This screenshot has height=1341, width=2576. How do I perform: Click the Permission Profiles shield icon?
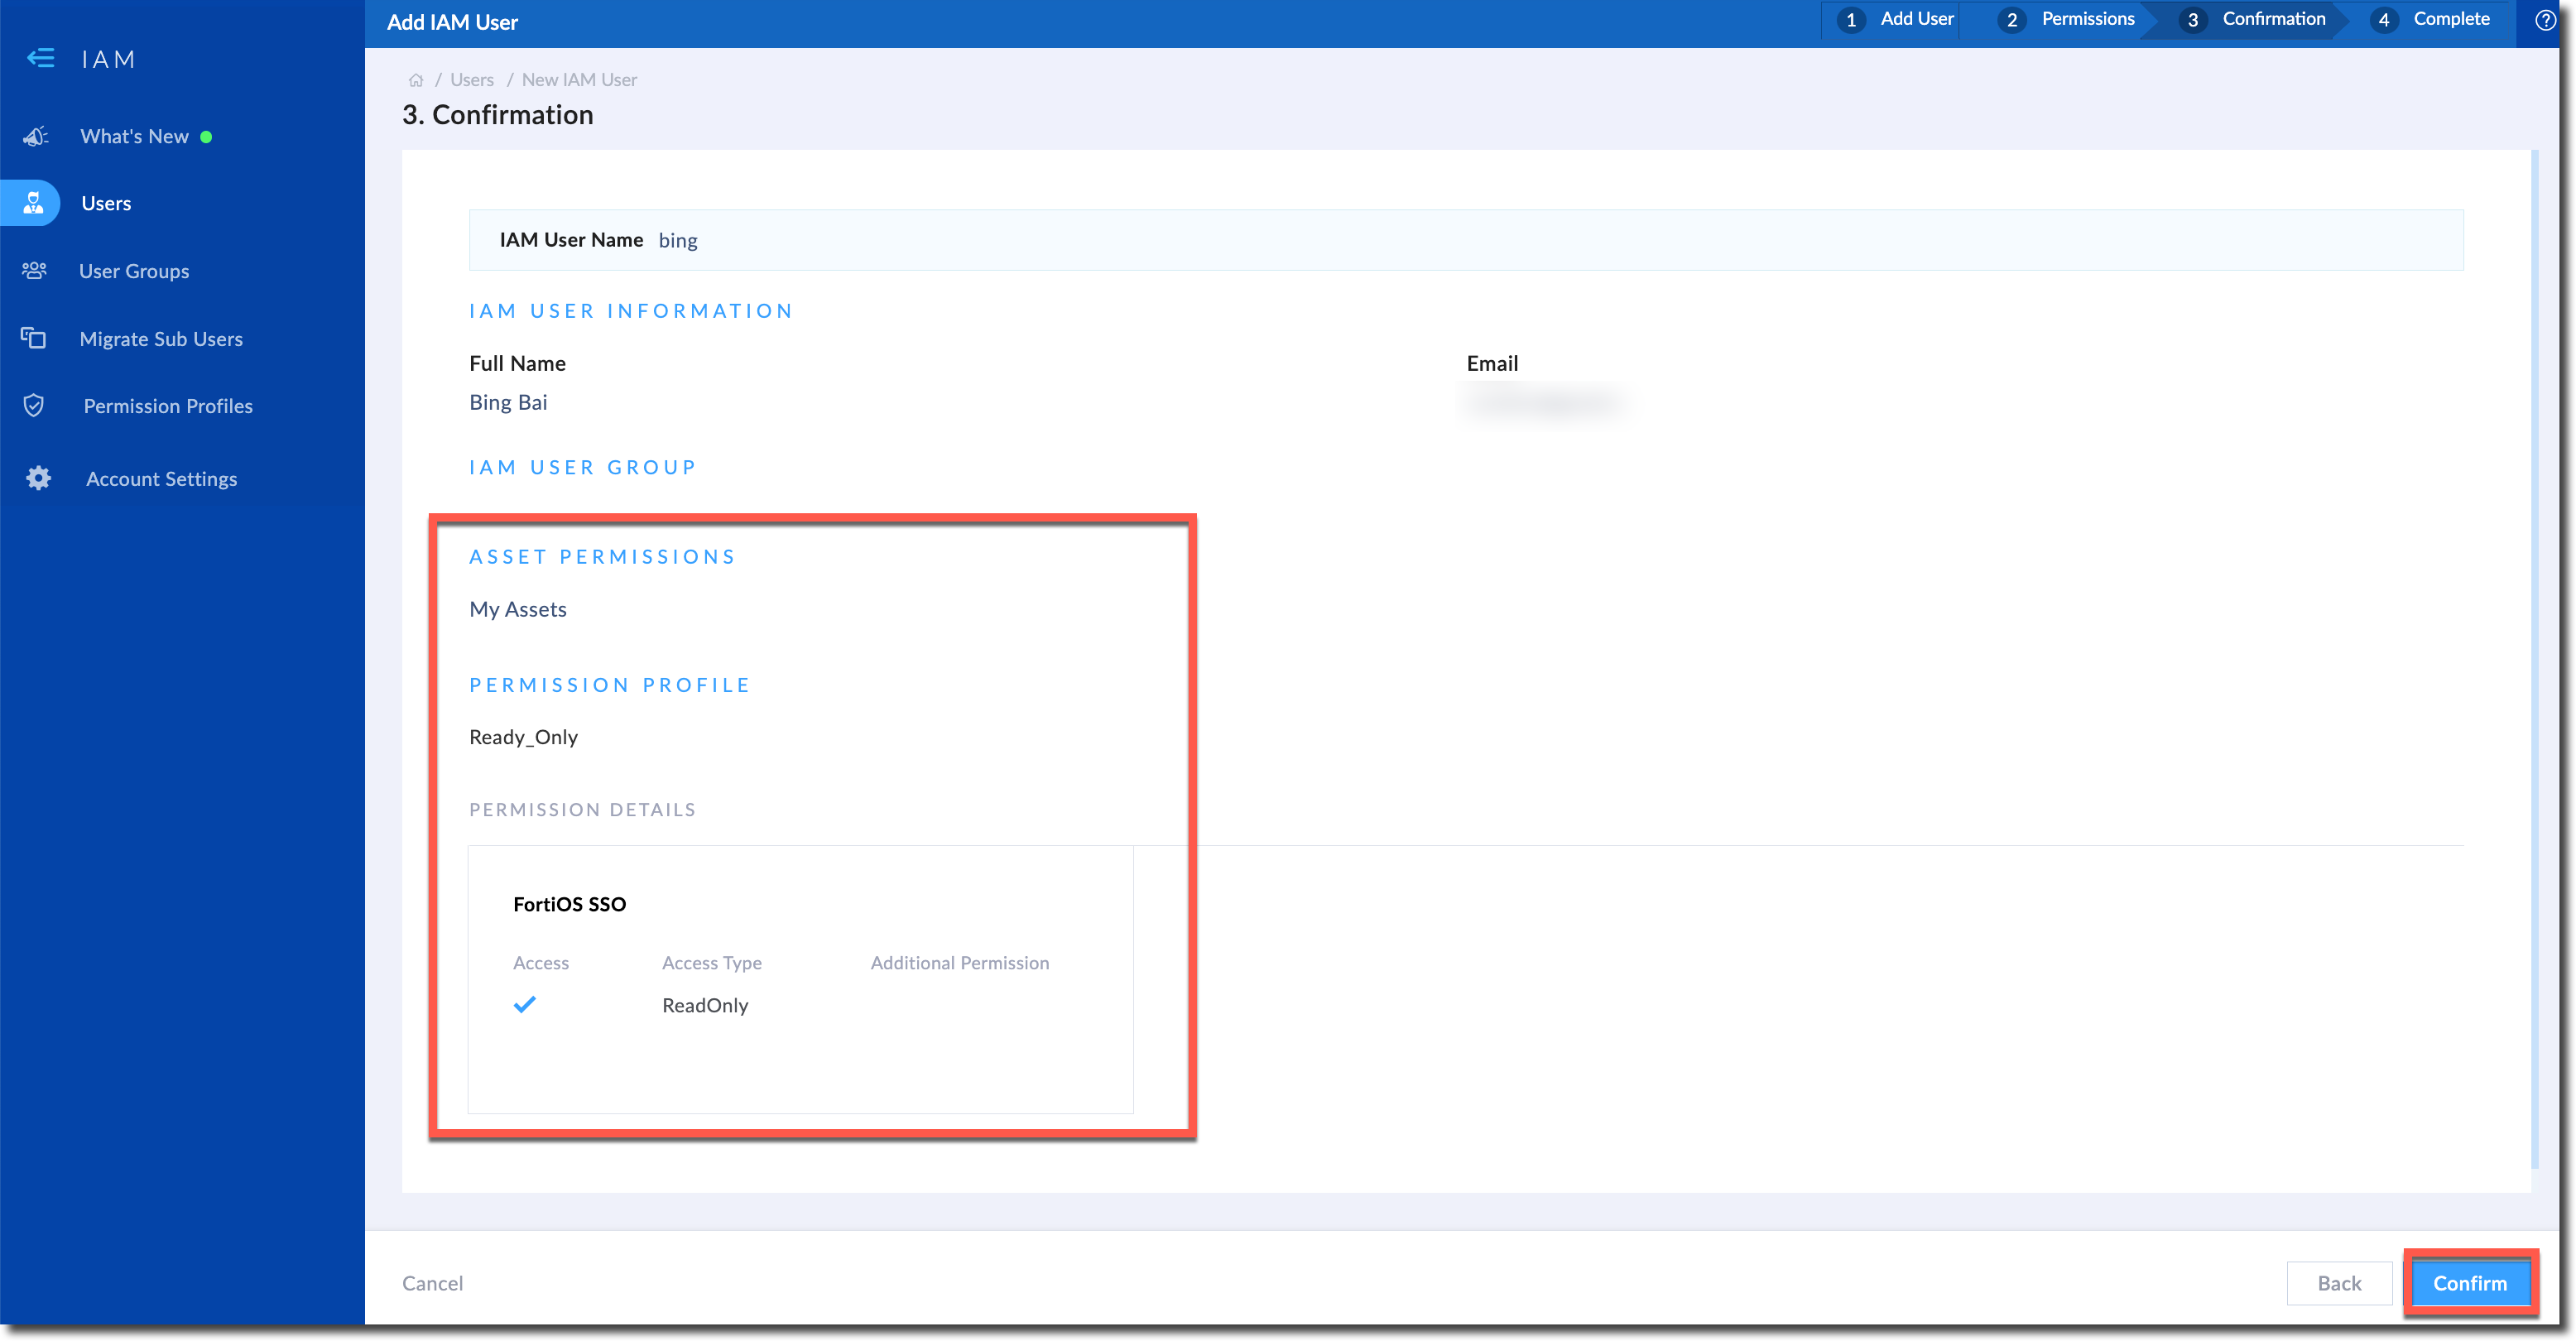(34, 405)
